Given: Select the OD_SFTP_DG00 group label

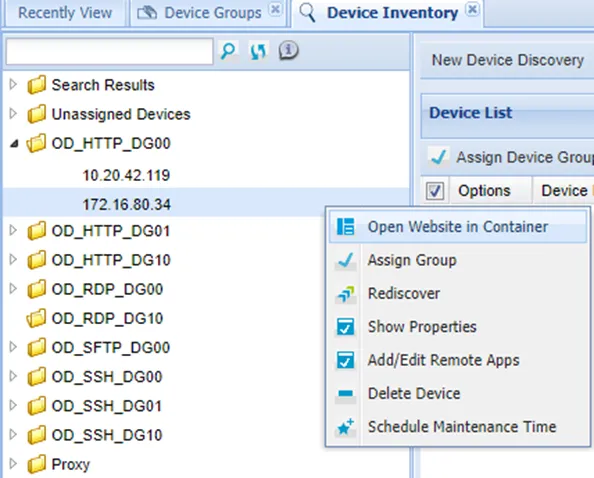Looking at the screenshot, I should 111,347.
